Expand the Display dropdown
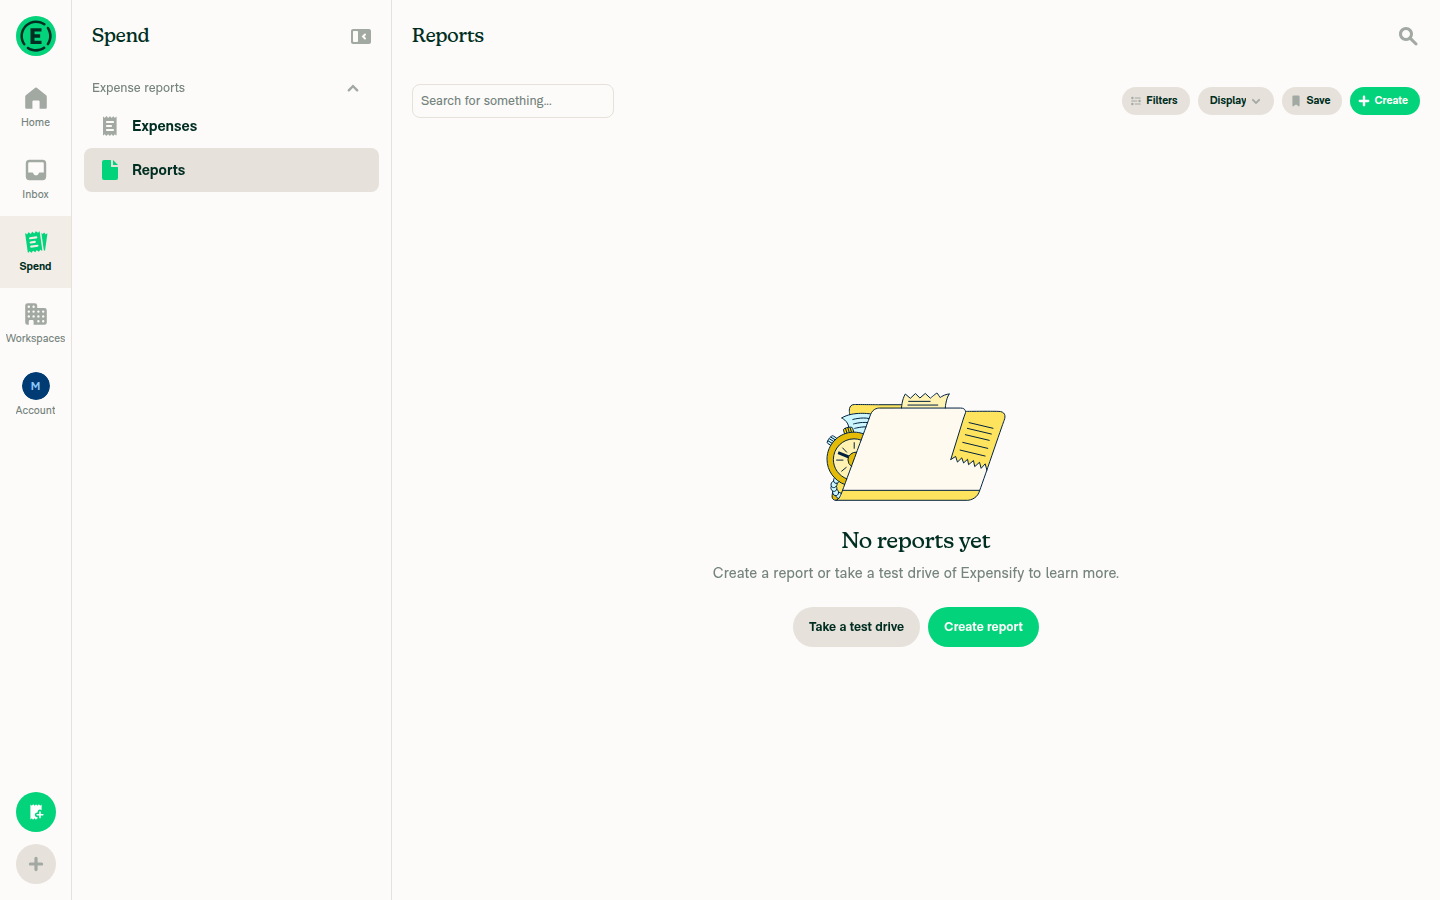This screenshot has height=900, width=1440. tap(1236, 101)
